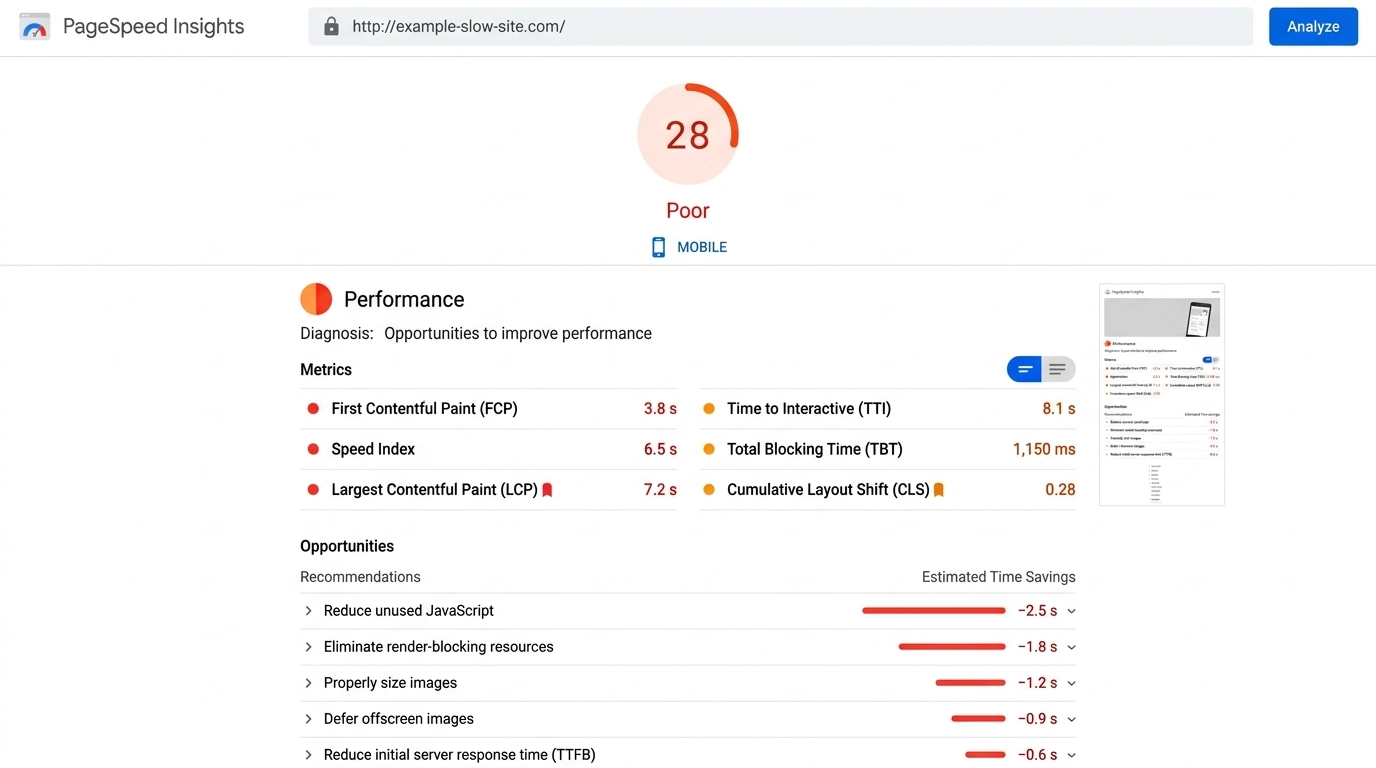This screenshot has width=1376, height=768.
Task: Click the 6.5 s Speed Index value
Action: pyautogui.click(x=660, y=450)
